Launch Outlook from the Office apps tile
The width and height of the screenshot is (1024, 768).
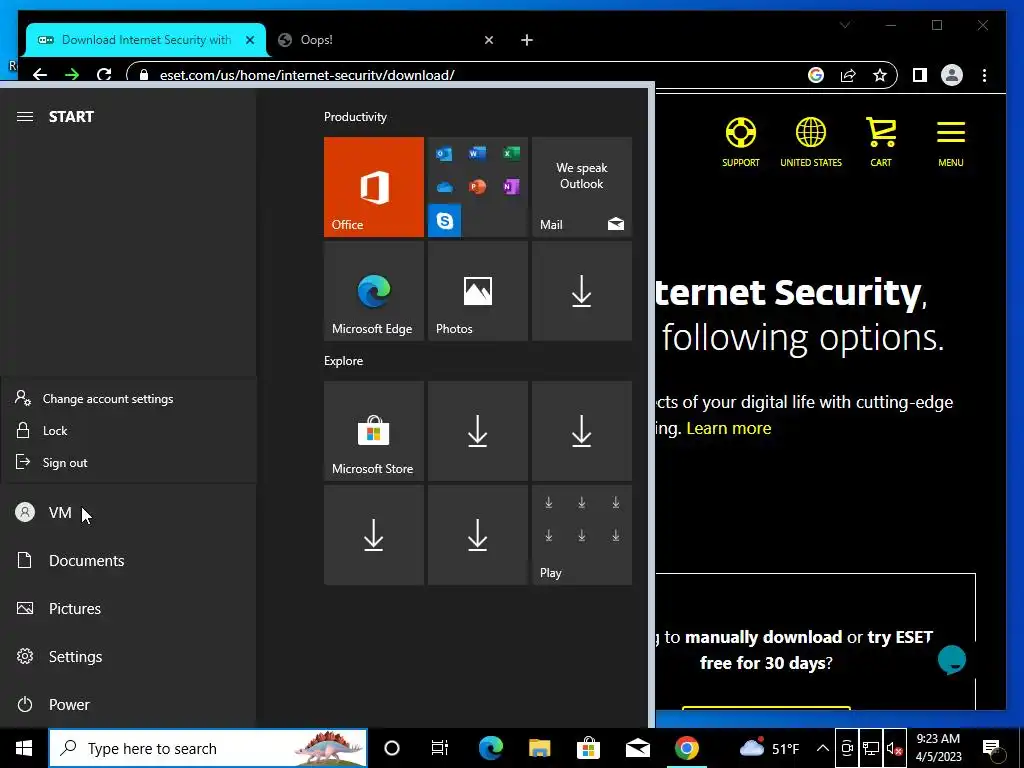[x=444, y=154]
